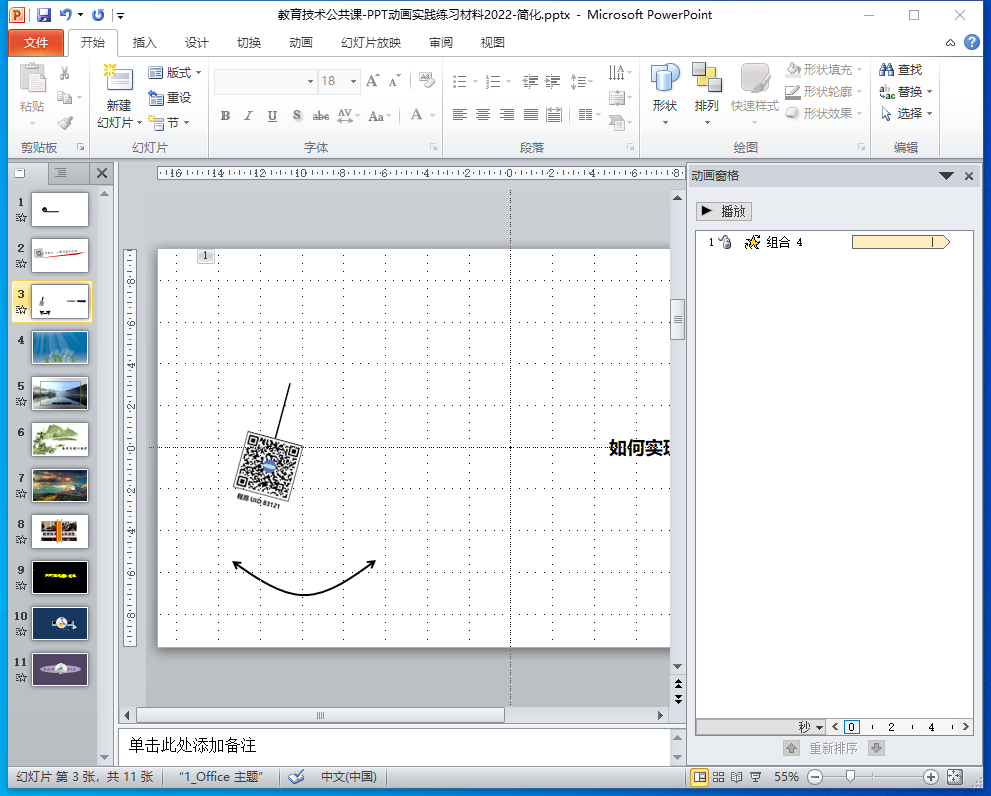Click the yellow animation timeline bar
This screenshot has height=796, width=991.
click(x=901, y=242)
